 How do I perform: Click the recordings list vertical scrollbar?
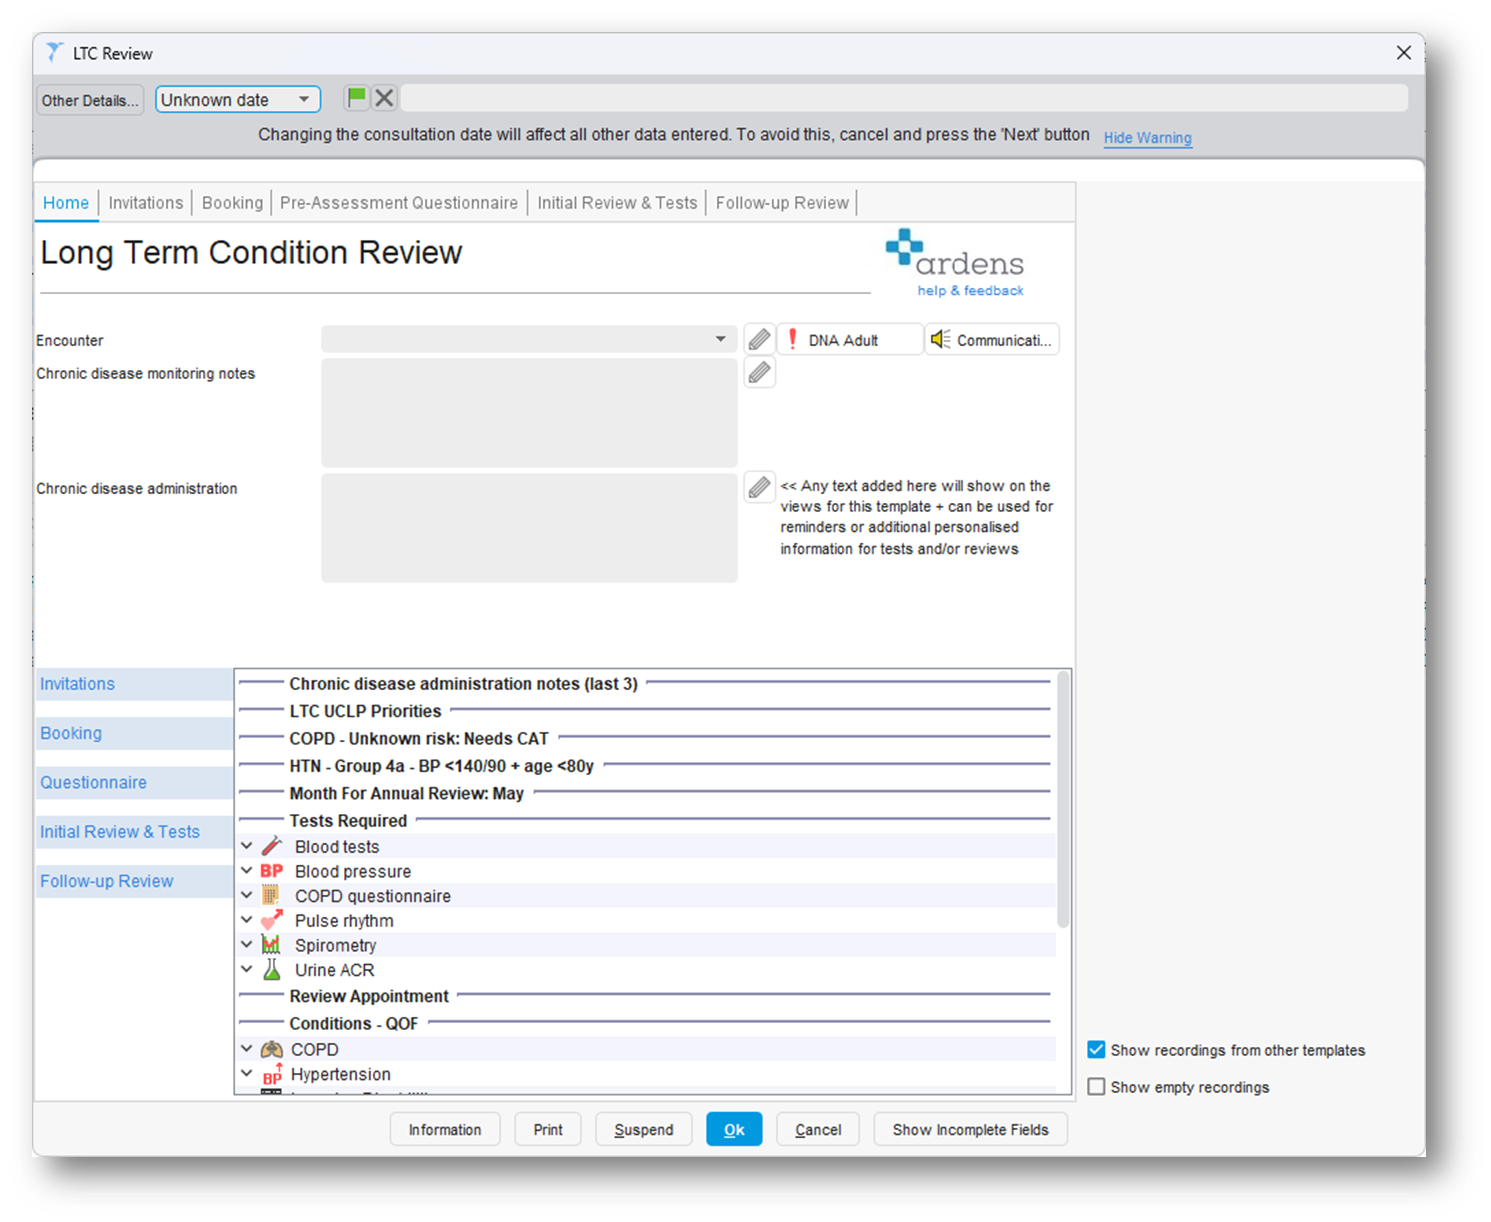click(x=1063, y=800)
